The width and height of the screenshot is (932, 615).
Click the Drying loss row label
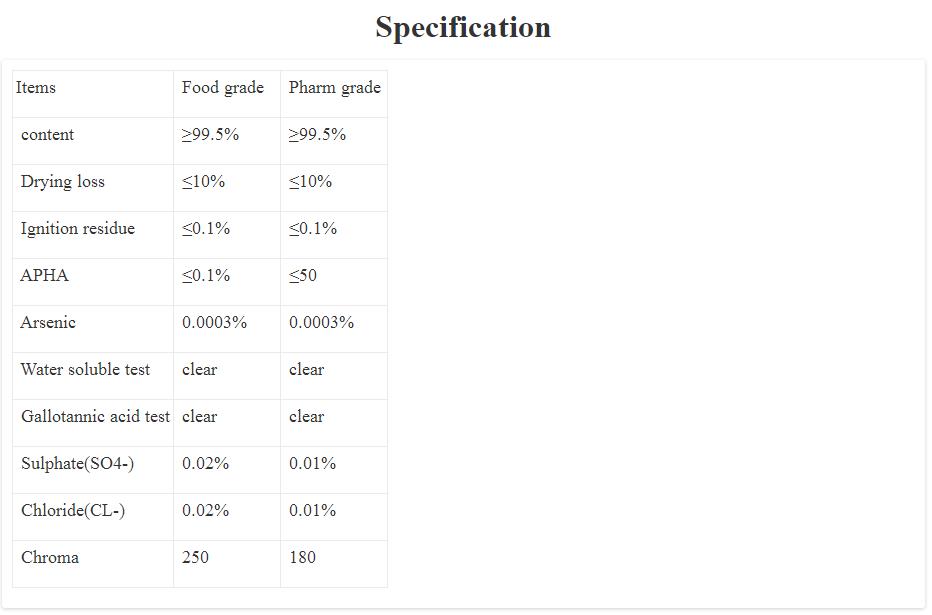pyautogui.click(x=63, y=182)
